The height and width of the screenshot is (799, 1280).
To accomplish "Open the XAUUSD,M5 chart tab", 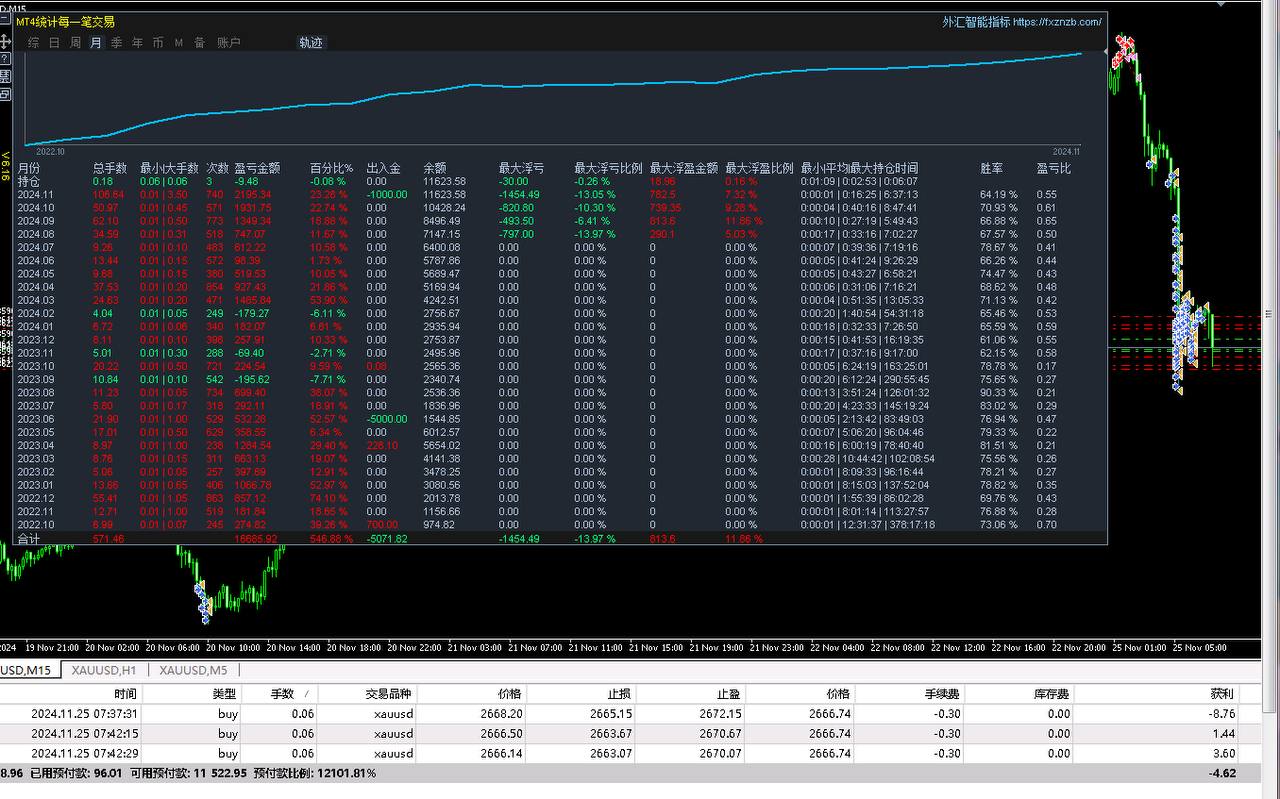I will 193,670.
